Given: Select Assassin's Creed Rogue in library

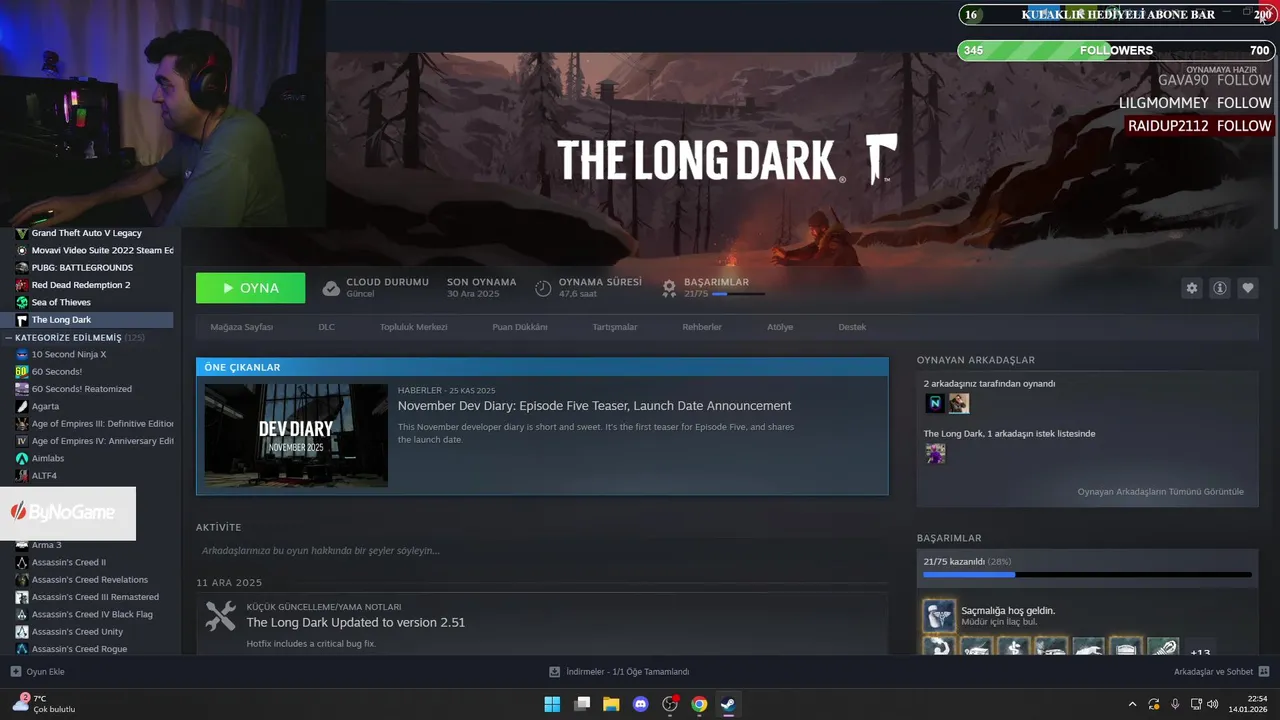Looking at the screenshot, I should [79, 649].
